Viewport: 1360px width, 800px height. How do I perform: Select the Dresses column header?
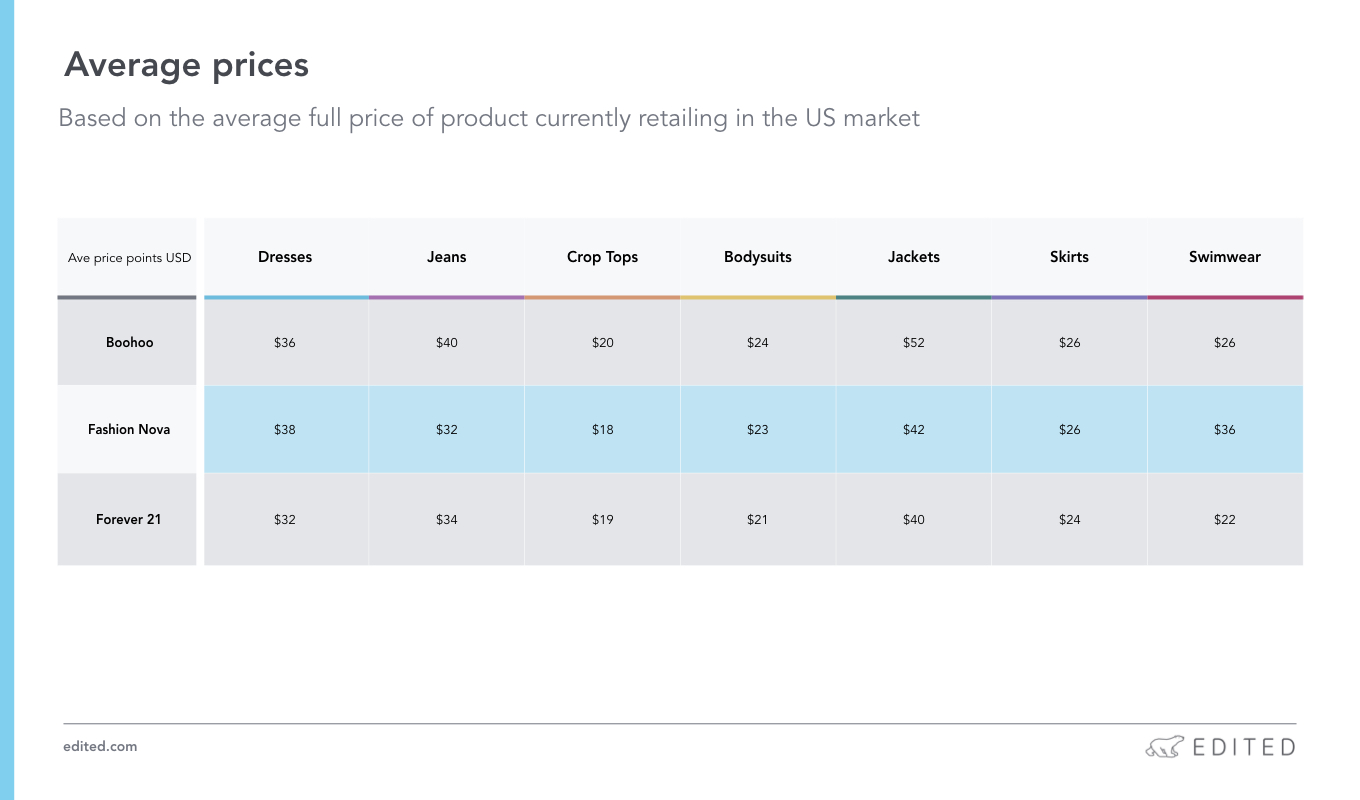point(285,257)
